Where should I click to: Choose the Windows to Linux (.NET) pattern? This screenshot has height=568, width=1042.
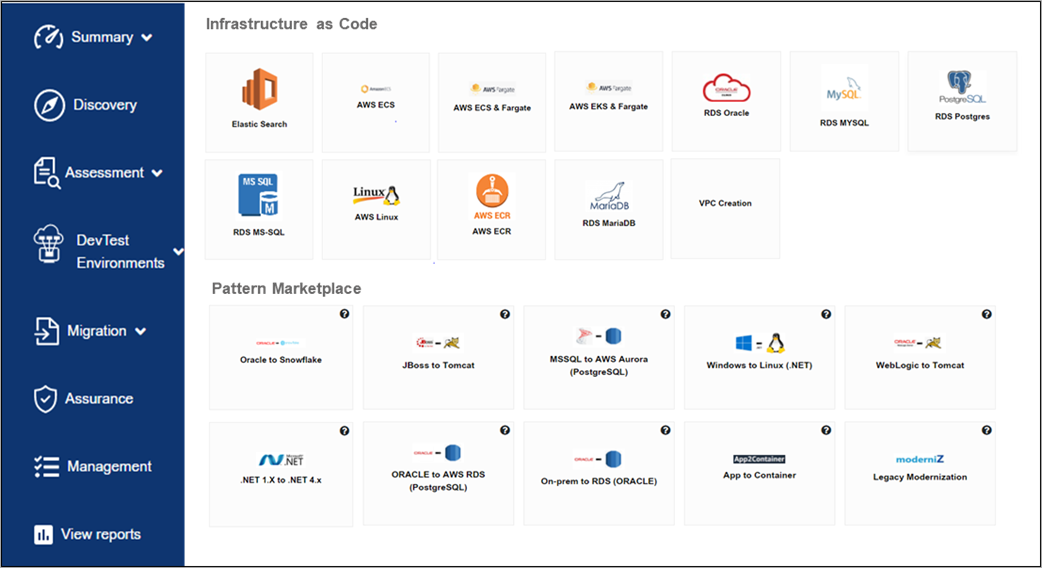tap(760, 357)
